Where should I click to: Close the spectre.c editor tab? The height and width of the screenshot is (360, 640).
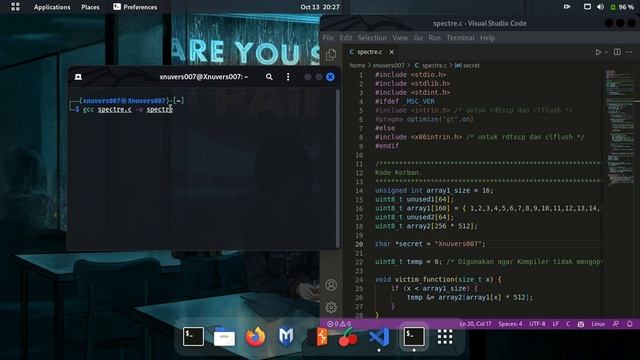point(391,52)
